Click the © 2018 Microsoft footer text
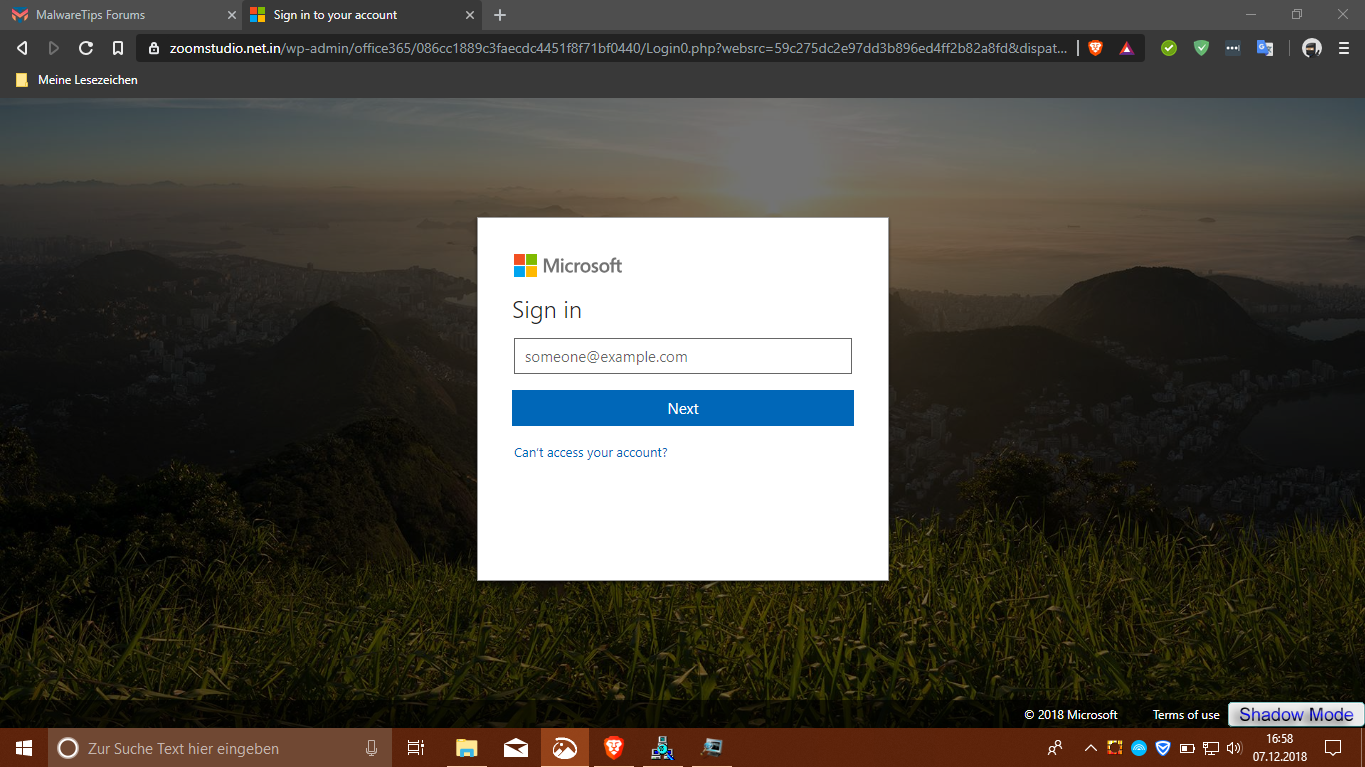 click(x=1071, y=715)
